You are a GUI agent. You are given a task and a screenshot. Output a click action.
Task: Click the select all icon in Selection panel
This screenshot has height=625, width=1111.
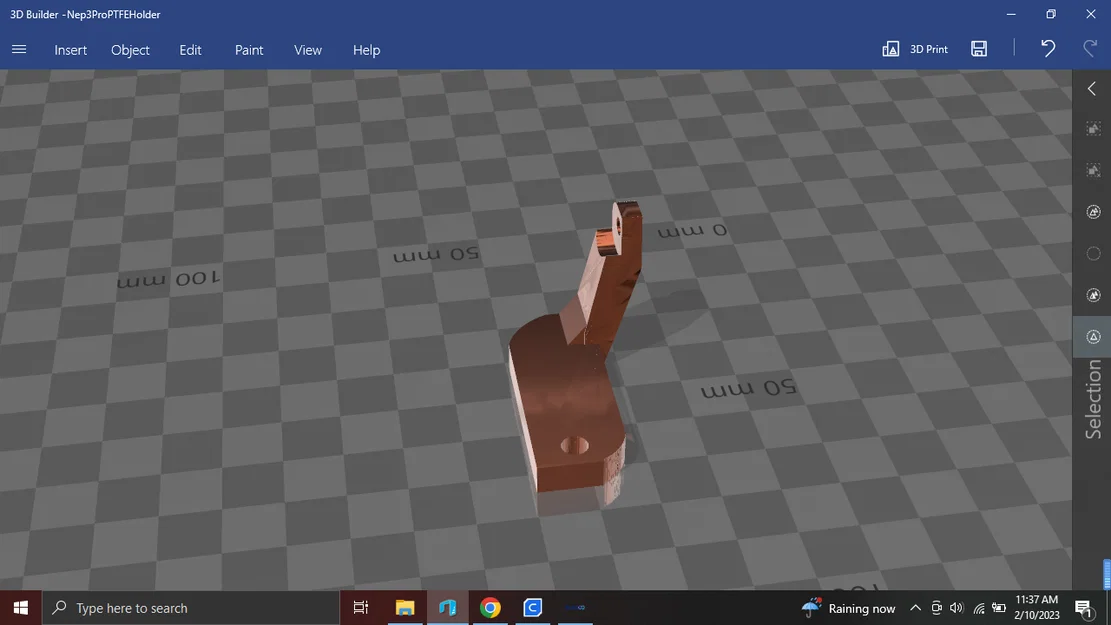click(1093, 129)
